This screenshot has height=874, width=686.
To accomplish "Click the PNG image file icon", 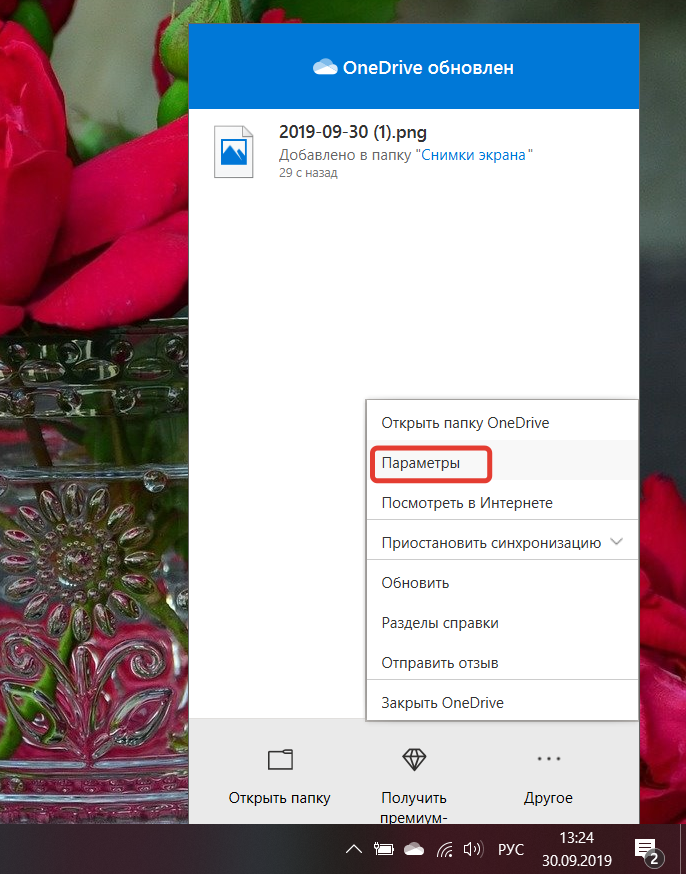I will [x=233, y=152].
